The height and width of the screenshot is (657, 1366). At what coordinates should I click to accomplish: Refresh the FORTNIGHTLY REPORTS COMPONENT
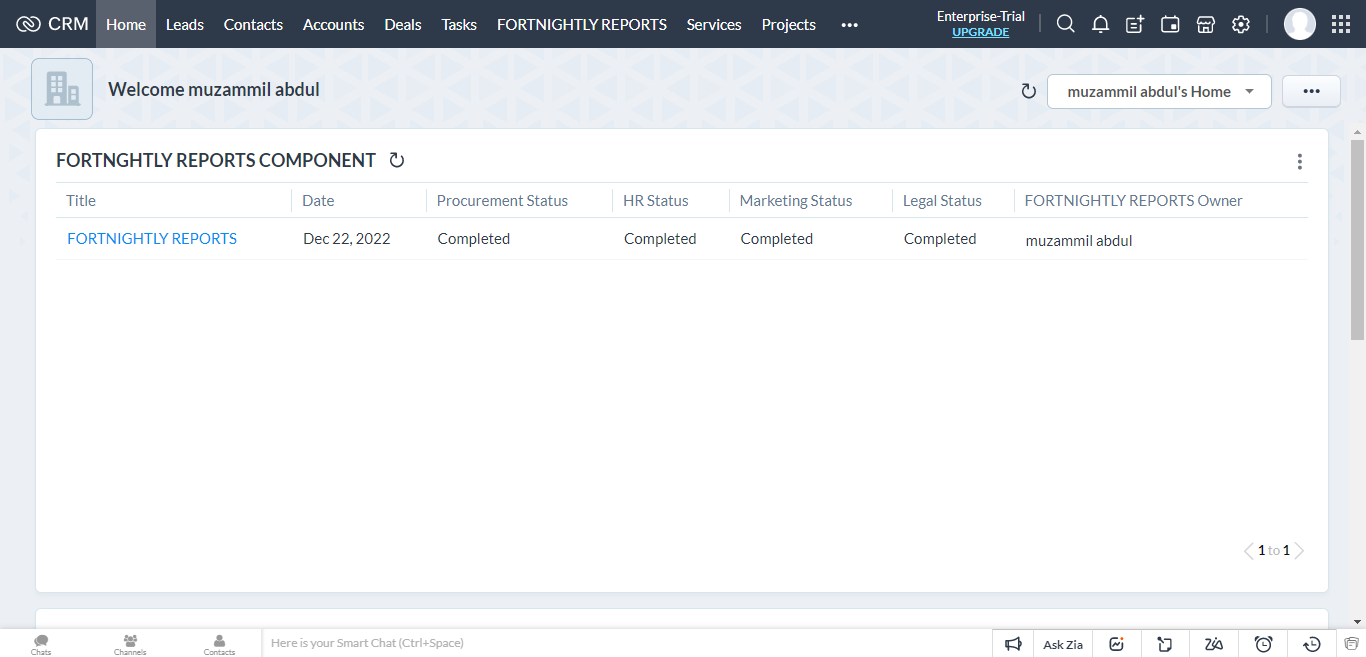[396, 160]
